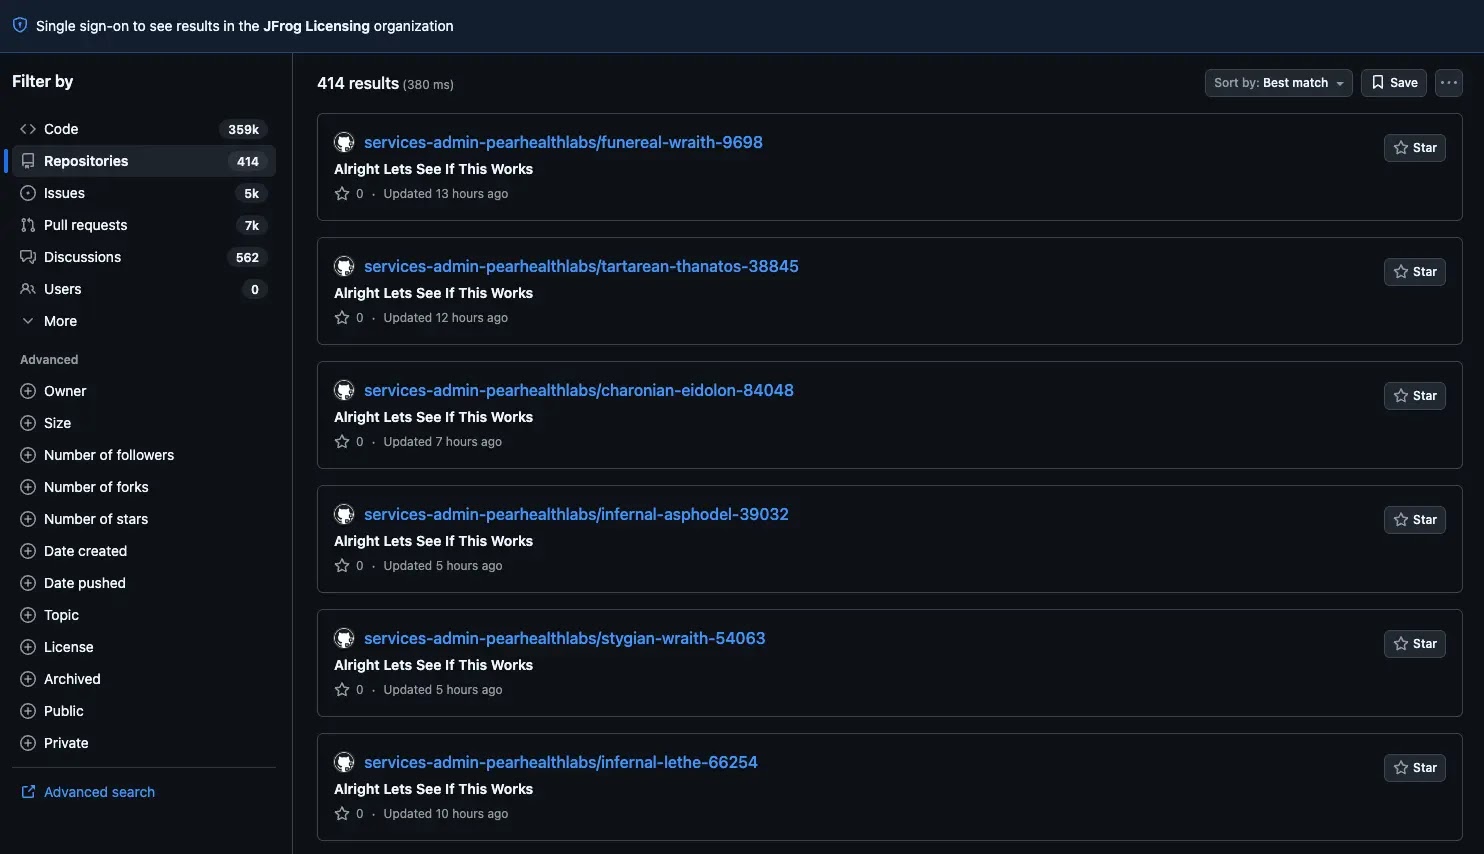Open the infernal-asphodel-39032 repository
This screenshot has width=1484, height=854.
pos(576,514)
